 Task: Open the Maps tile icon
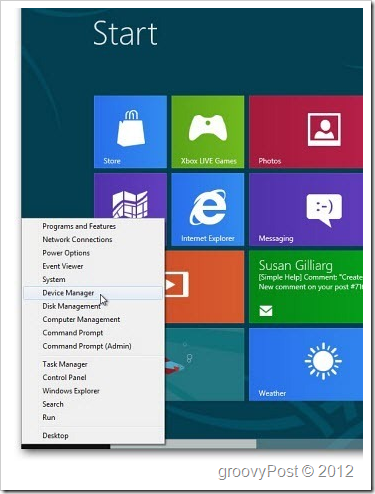(130, 205)
